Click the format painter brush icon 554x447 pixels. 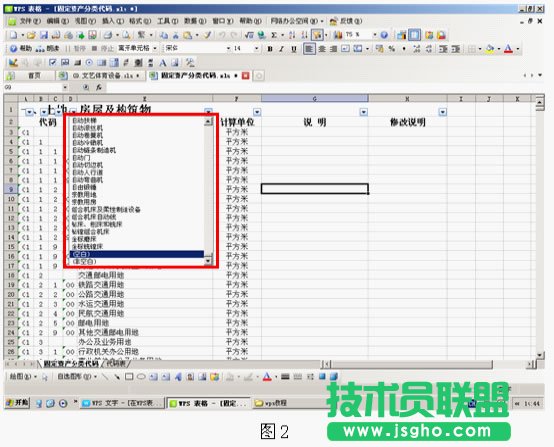click(x=208, y=35)
